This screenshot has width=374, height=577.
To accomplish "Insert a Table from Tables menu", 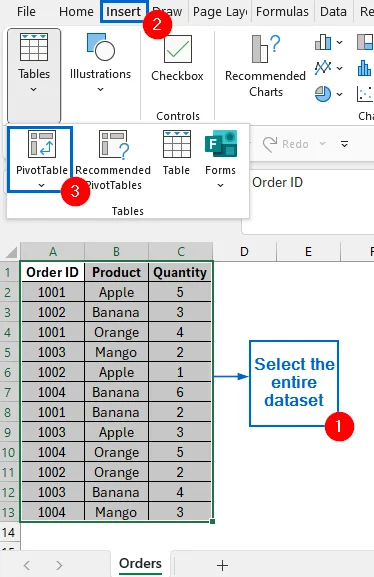I will pyautogui.click(x=176, y=152).
